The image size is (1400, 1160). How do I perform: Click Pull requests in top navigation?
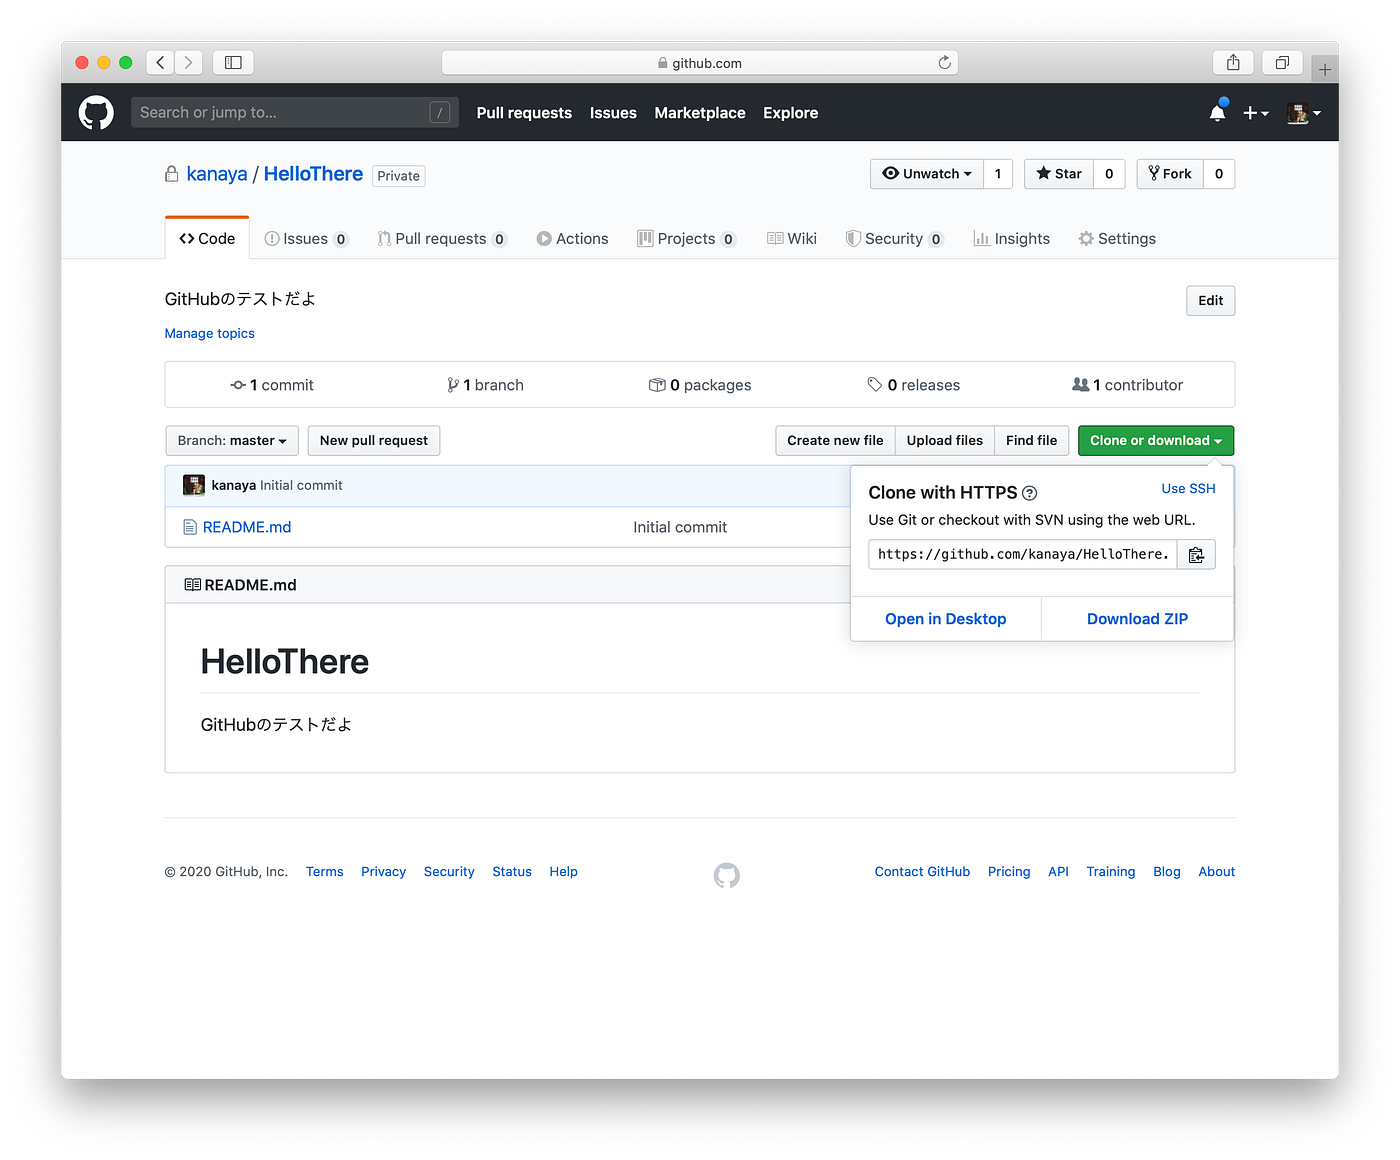pos(524,113)
